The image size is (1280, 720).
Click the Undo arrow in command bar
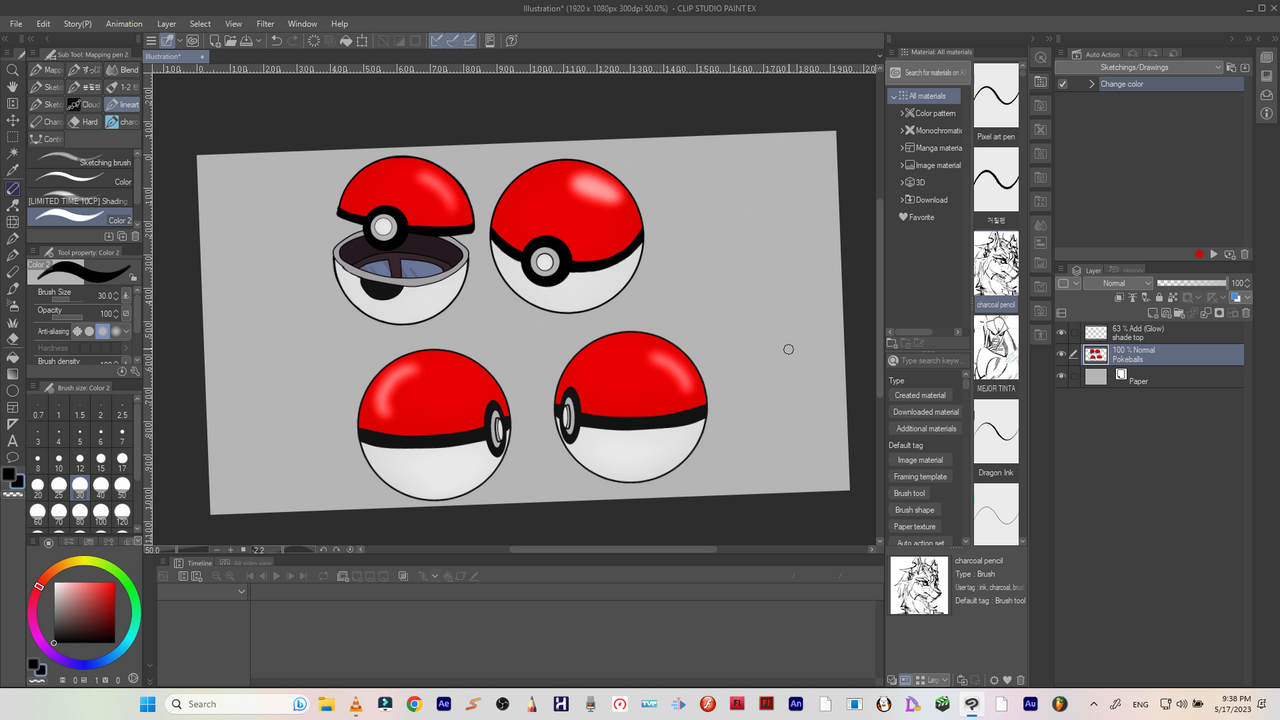276,41
